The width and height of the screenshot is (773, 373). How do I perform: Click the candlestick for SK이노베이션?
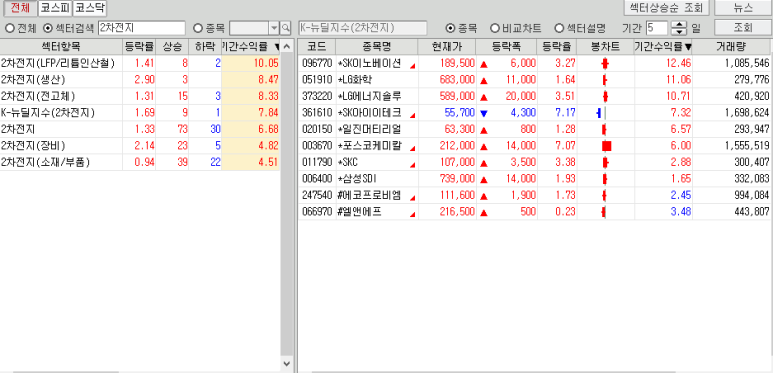[605, 64]
